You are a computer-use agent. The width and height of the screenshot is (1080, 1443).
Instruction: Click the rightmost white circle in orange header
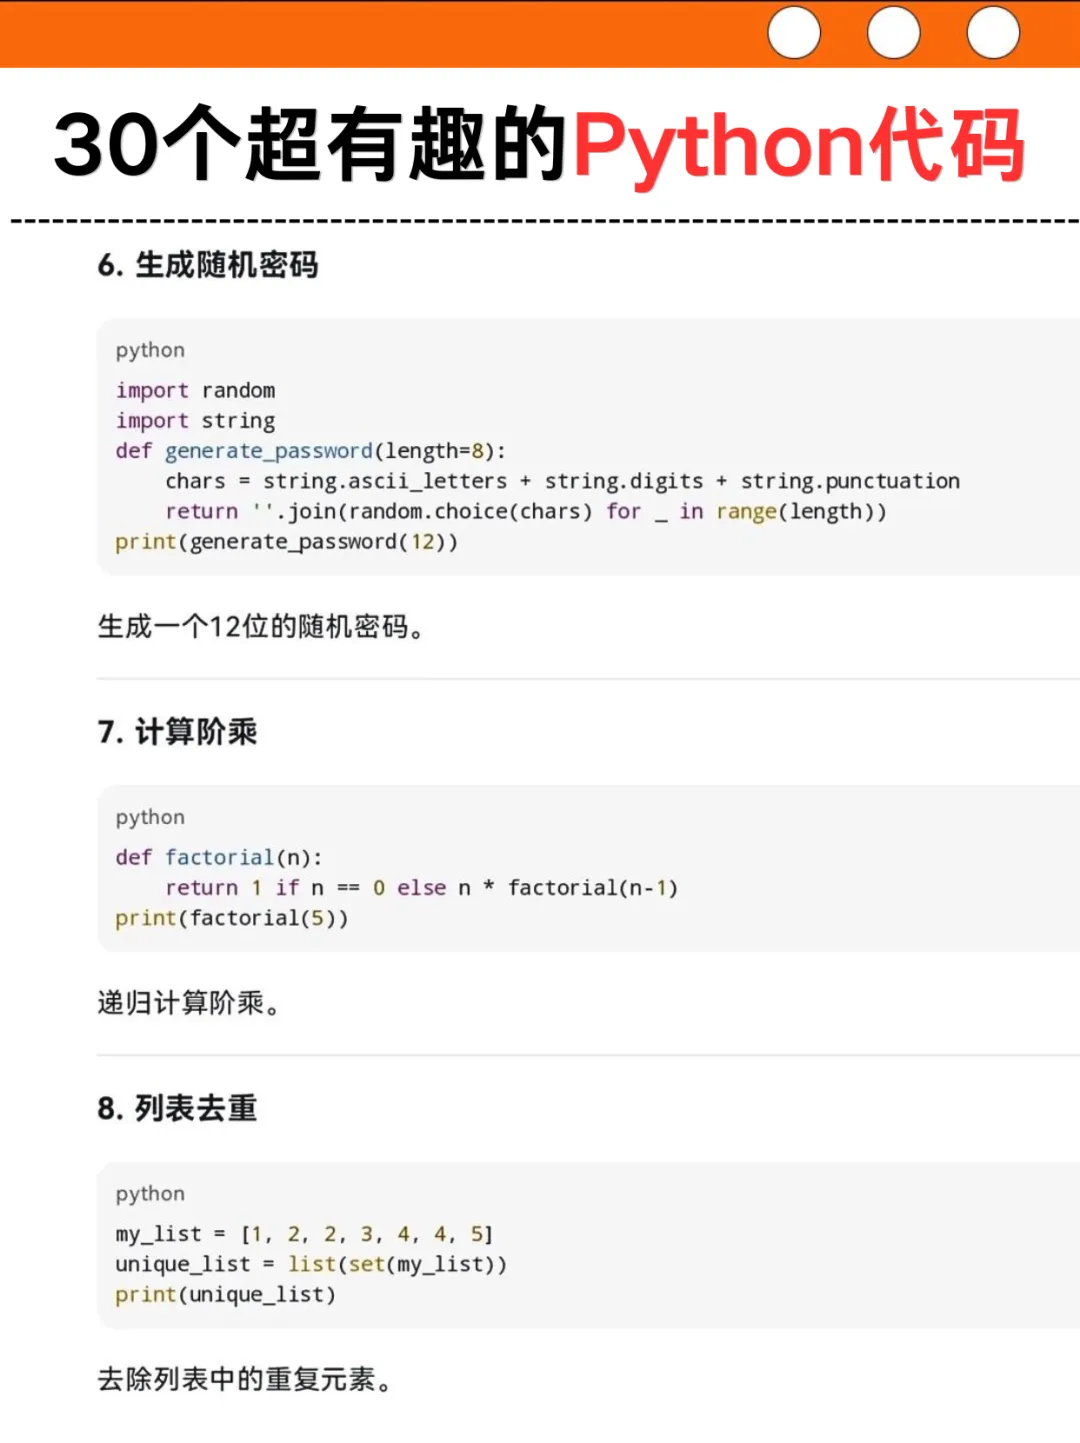pyautogui.click(x=994, y=32)
